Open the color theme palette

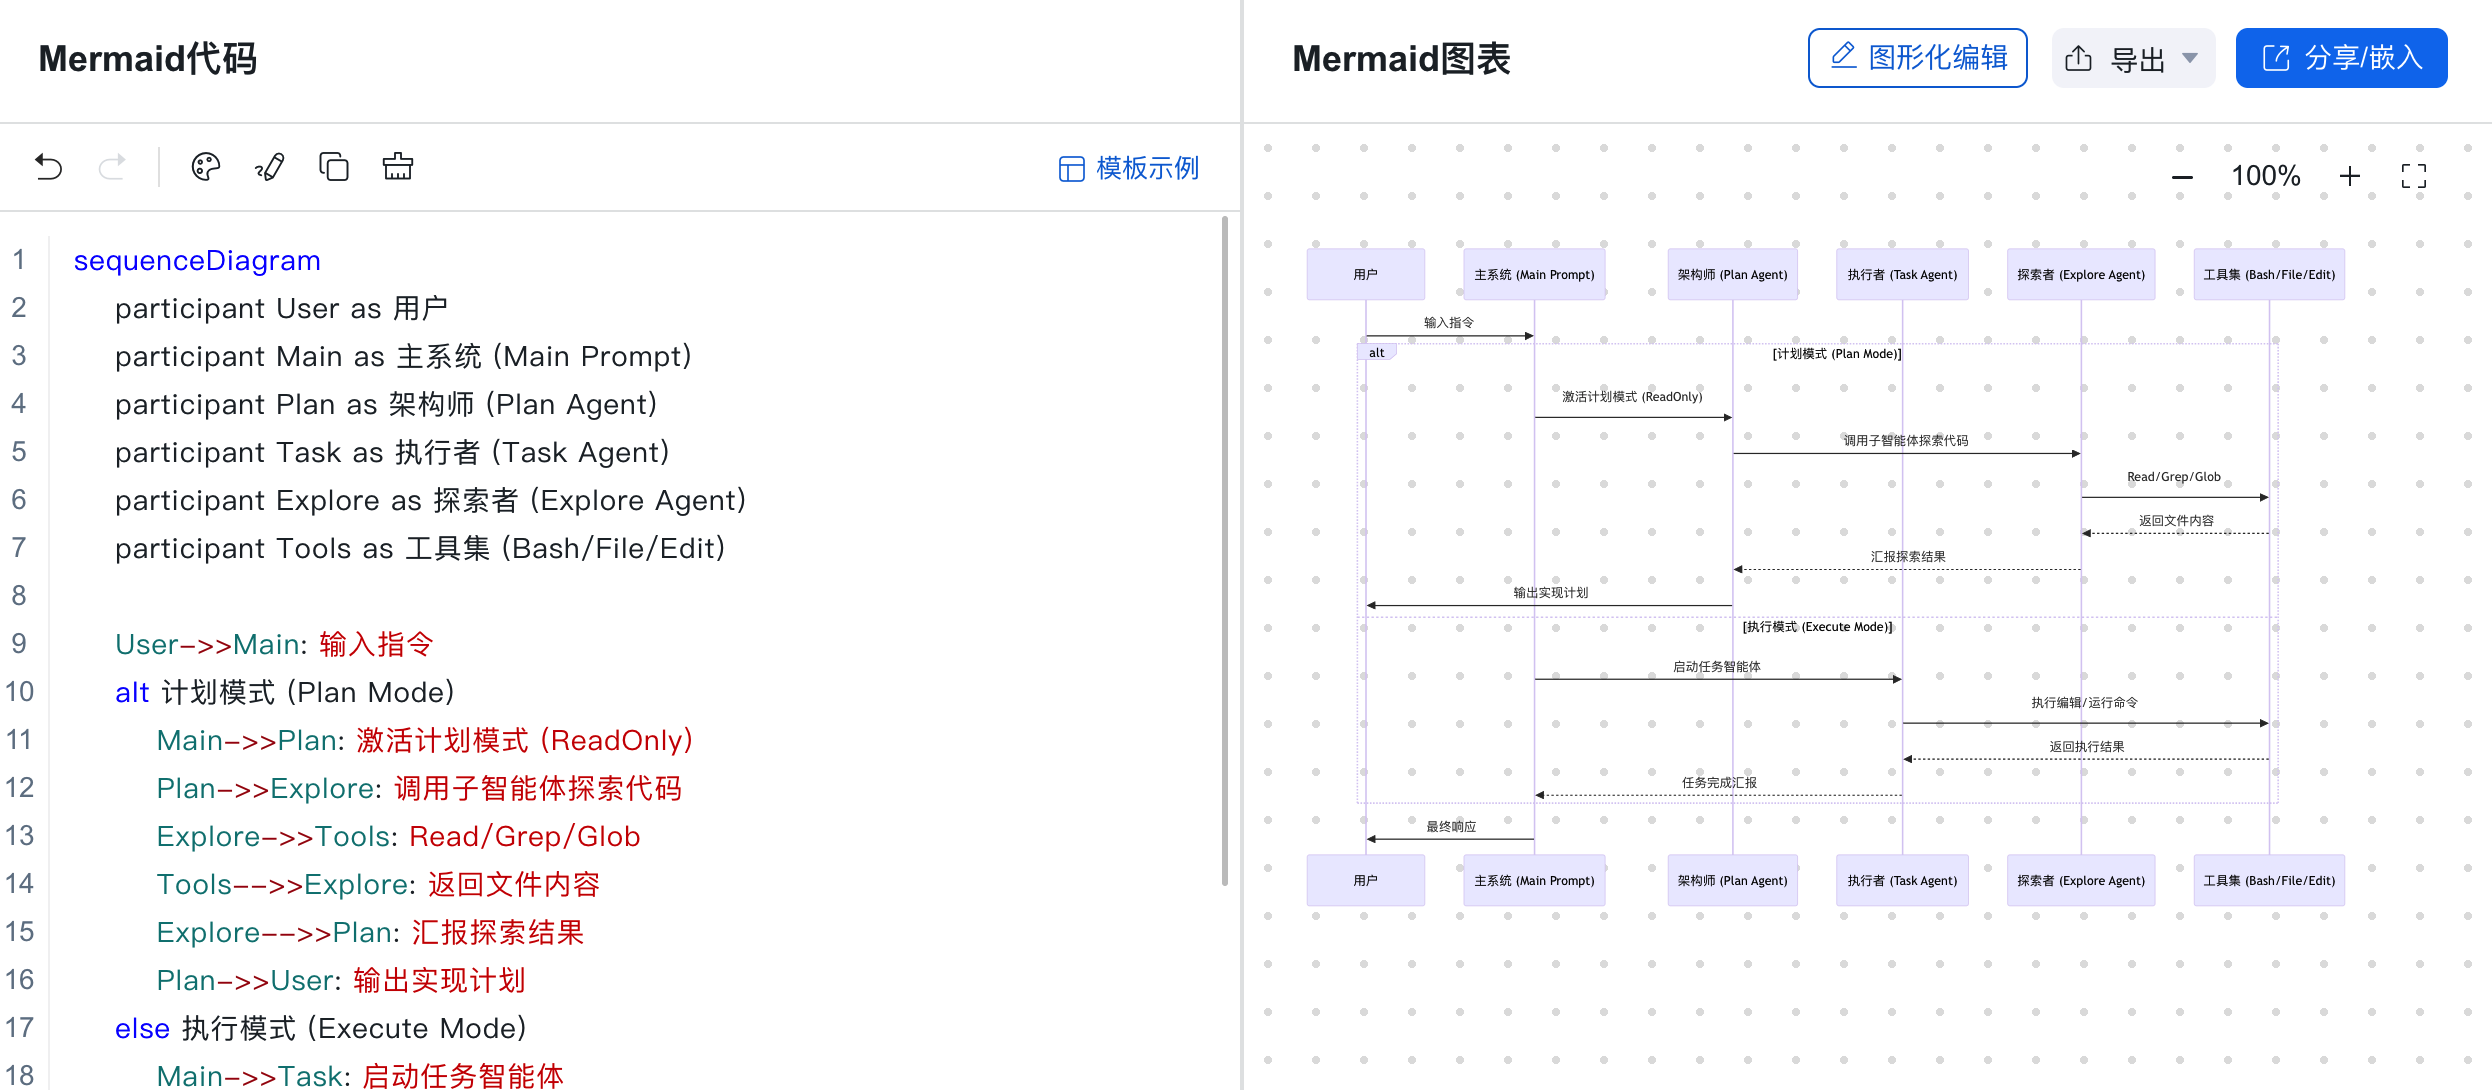(x=206, y=167)
